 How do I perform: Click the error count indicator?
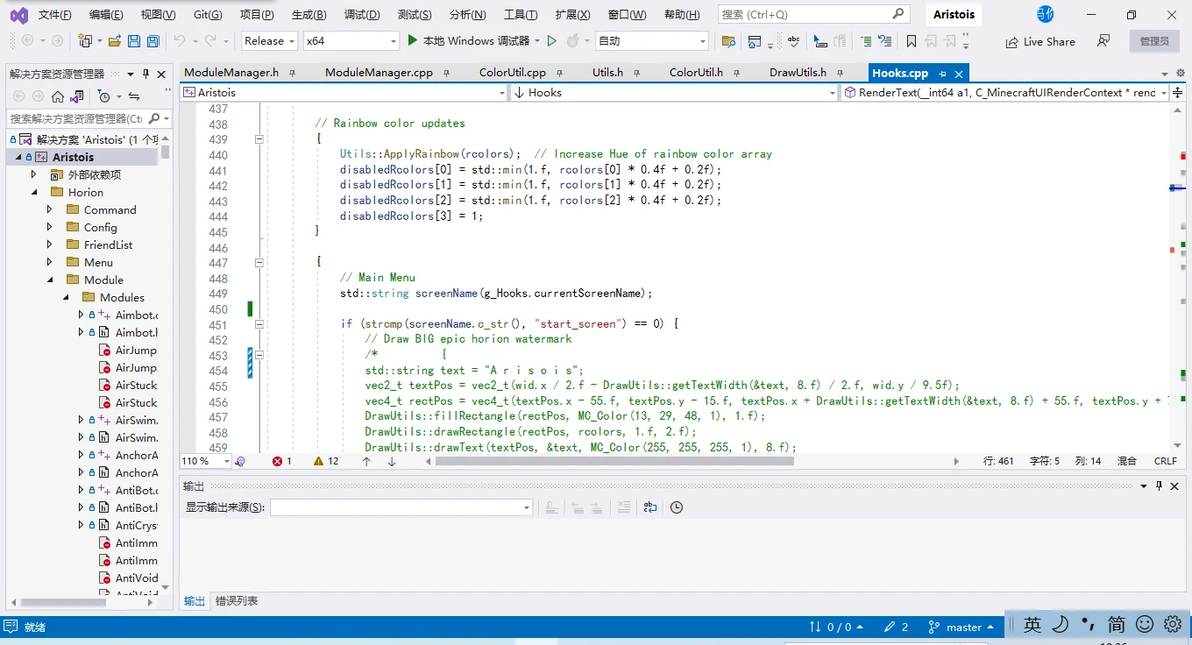click(x=282, y=461)
